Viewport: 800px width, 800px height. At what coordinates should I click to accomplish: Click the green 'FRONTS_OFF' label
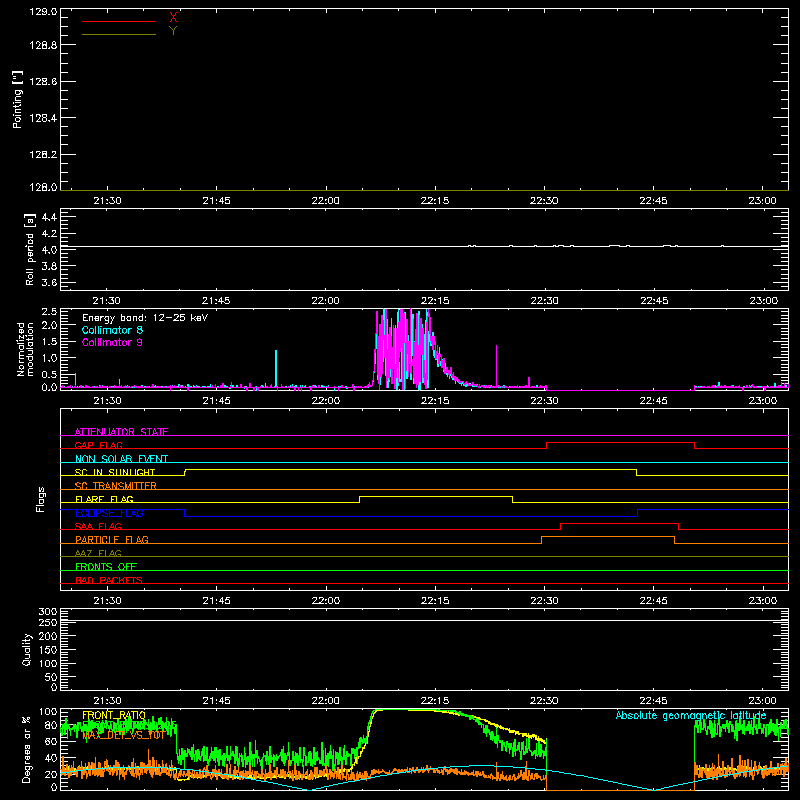pyautogui.click(x=106, y=566)
